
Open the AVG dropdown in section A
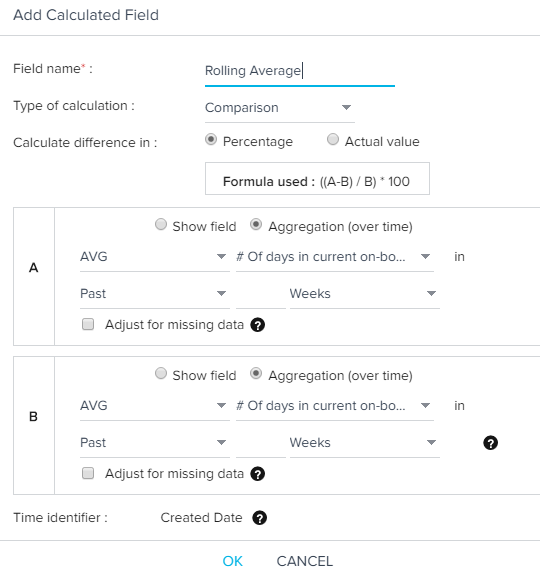point(155,257)
